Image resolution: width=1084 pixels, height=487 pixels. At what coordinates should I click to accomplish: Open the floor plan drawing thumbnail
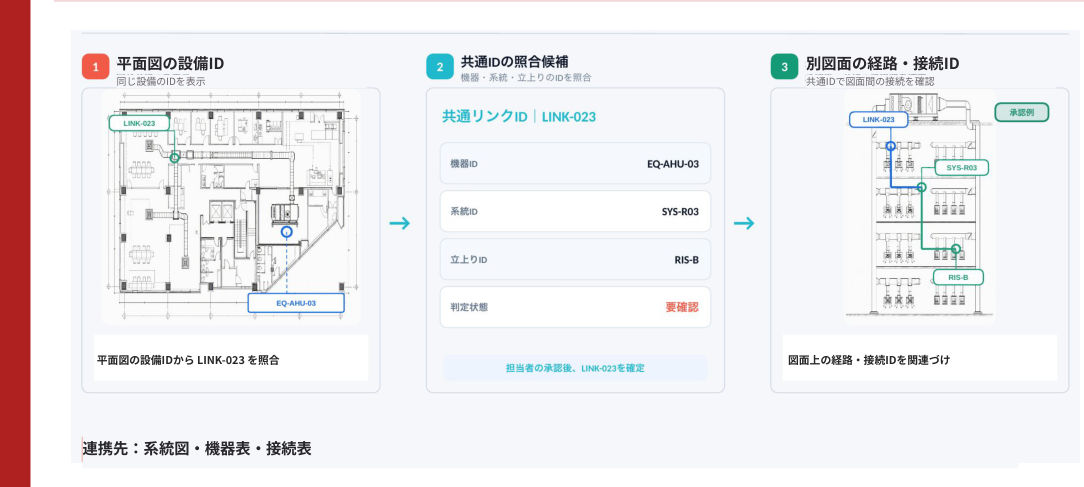[x=231, y=207]
